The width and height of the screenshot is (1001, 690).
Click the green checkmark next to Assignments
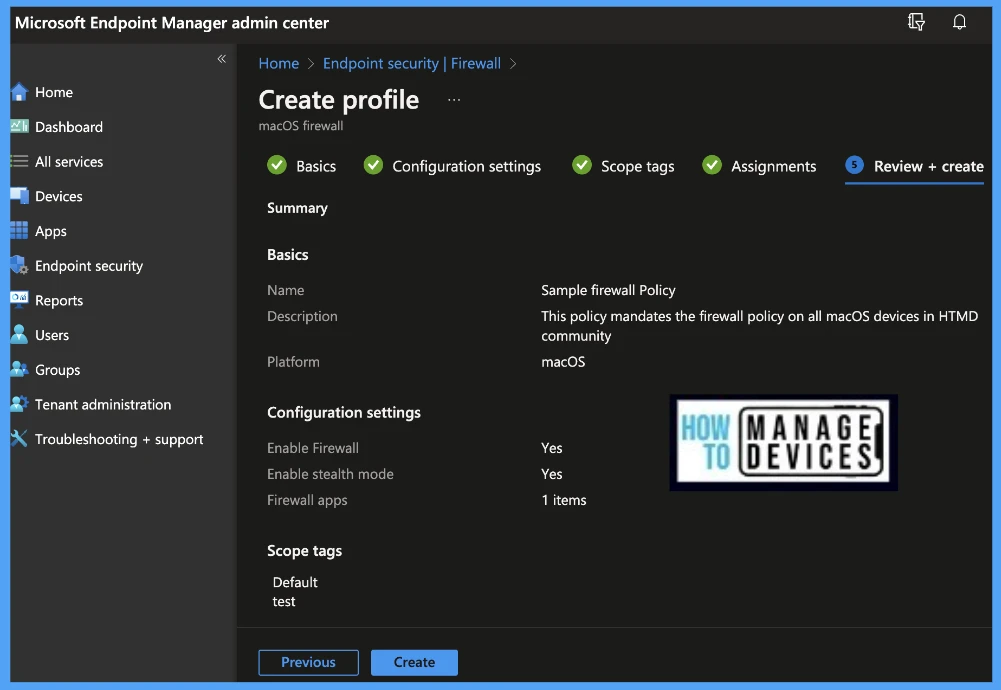(712, 165)
